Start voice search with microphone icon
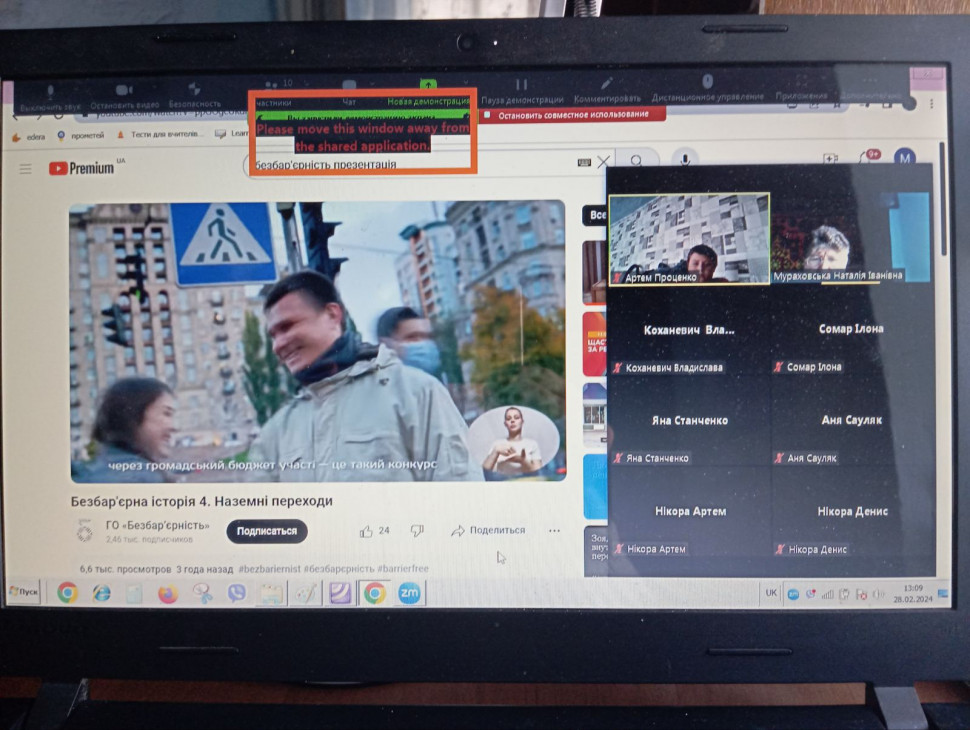This screenshot has width=970, height=730. pyautogui.click(x=685, y=159)
